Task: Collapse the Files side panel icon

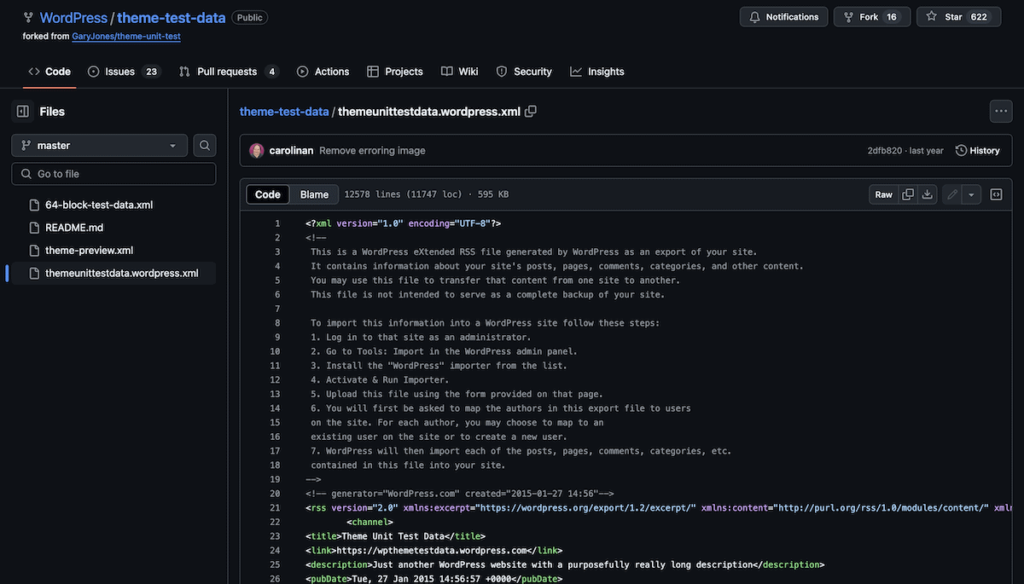Action: pos(23,112)
